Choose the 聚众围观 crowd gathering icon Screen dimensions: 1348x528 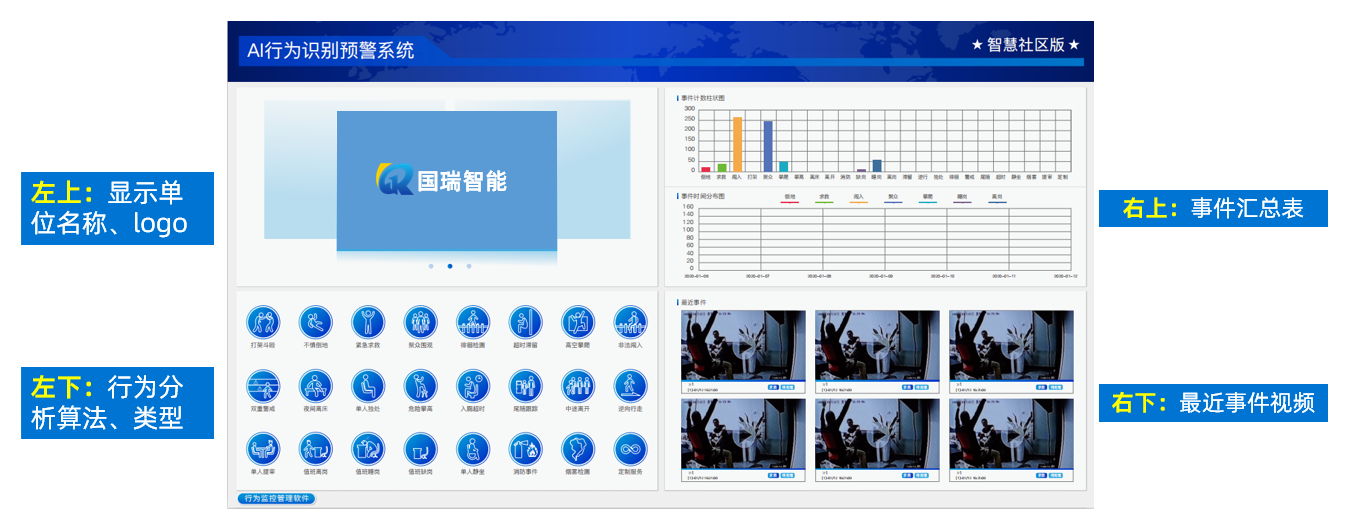click(420, 323)
